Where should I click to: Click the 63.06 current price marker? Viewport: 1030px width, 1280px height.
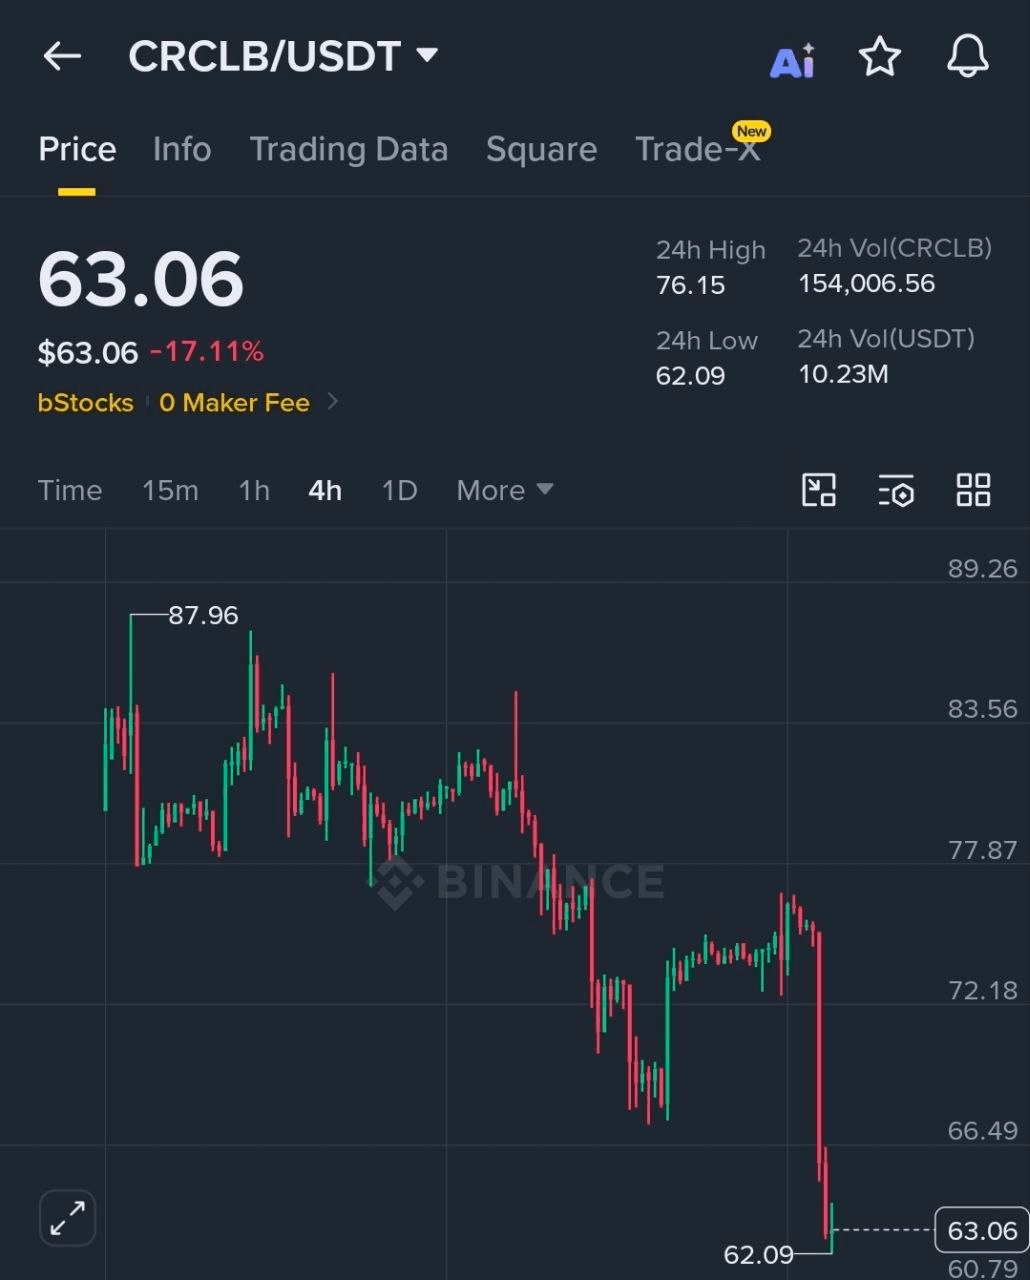click(x=981, y=1230)
